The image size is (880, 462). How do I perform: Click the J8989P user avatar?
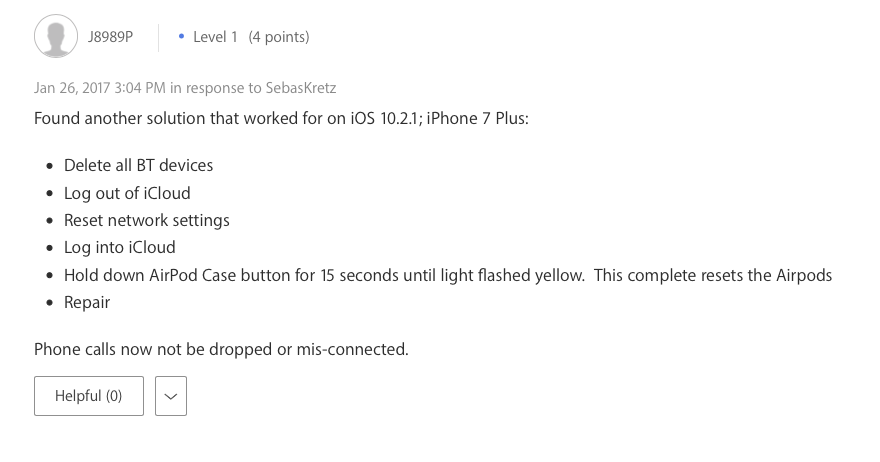56,37
